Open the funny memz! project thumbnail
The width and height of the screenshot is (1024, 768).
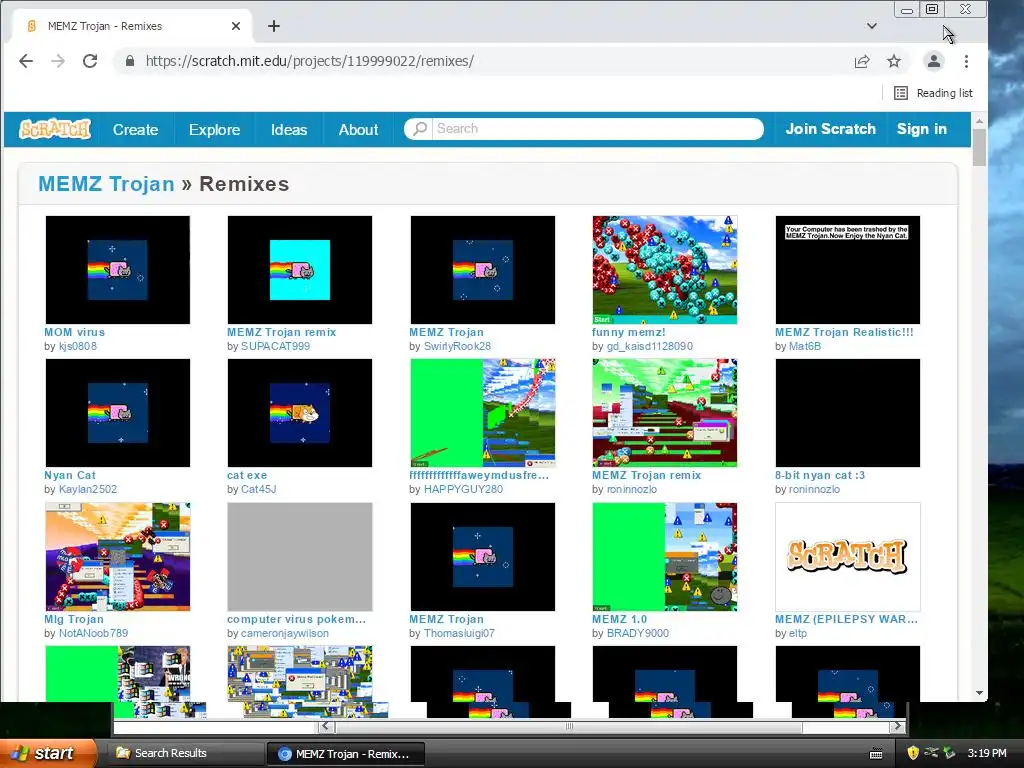(x=665, y=270)
